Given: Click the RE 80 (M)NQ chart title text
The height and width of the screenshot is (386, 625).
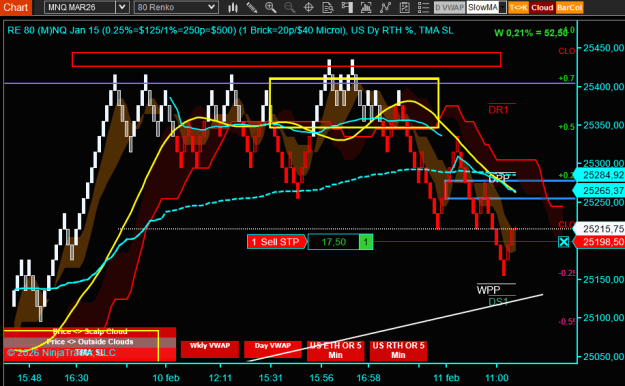Looking at the screenshot, I should click(x=230, y=30).
